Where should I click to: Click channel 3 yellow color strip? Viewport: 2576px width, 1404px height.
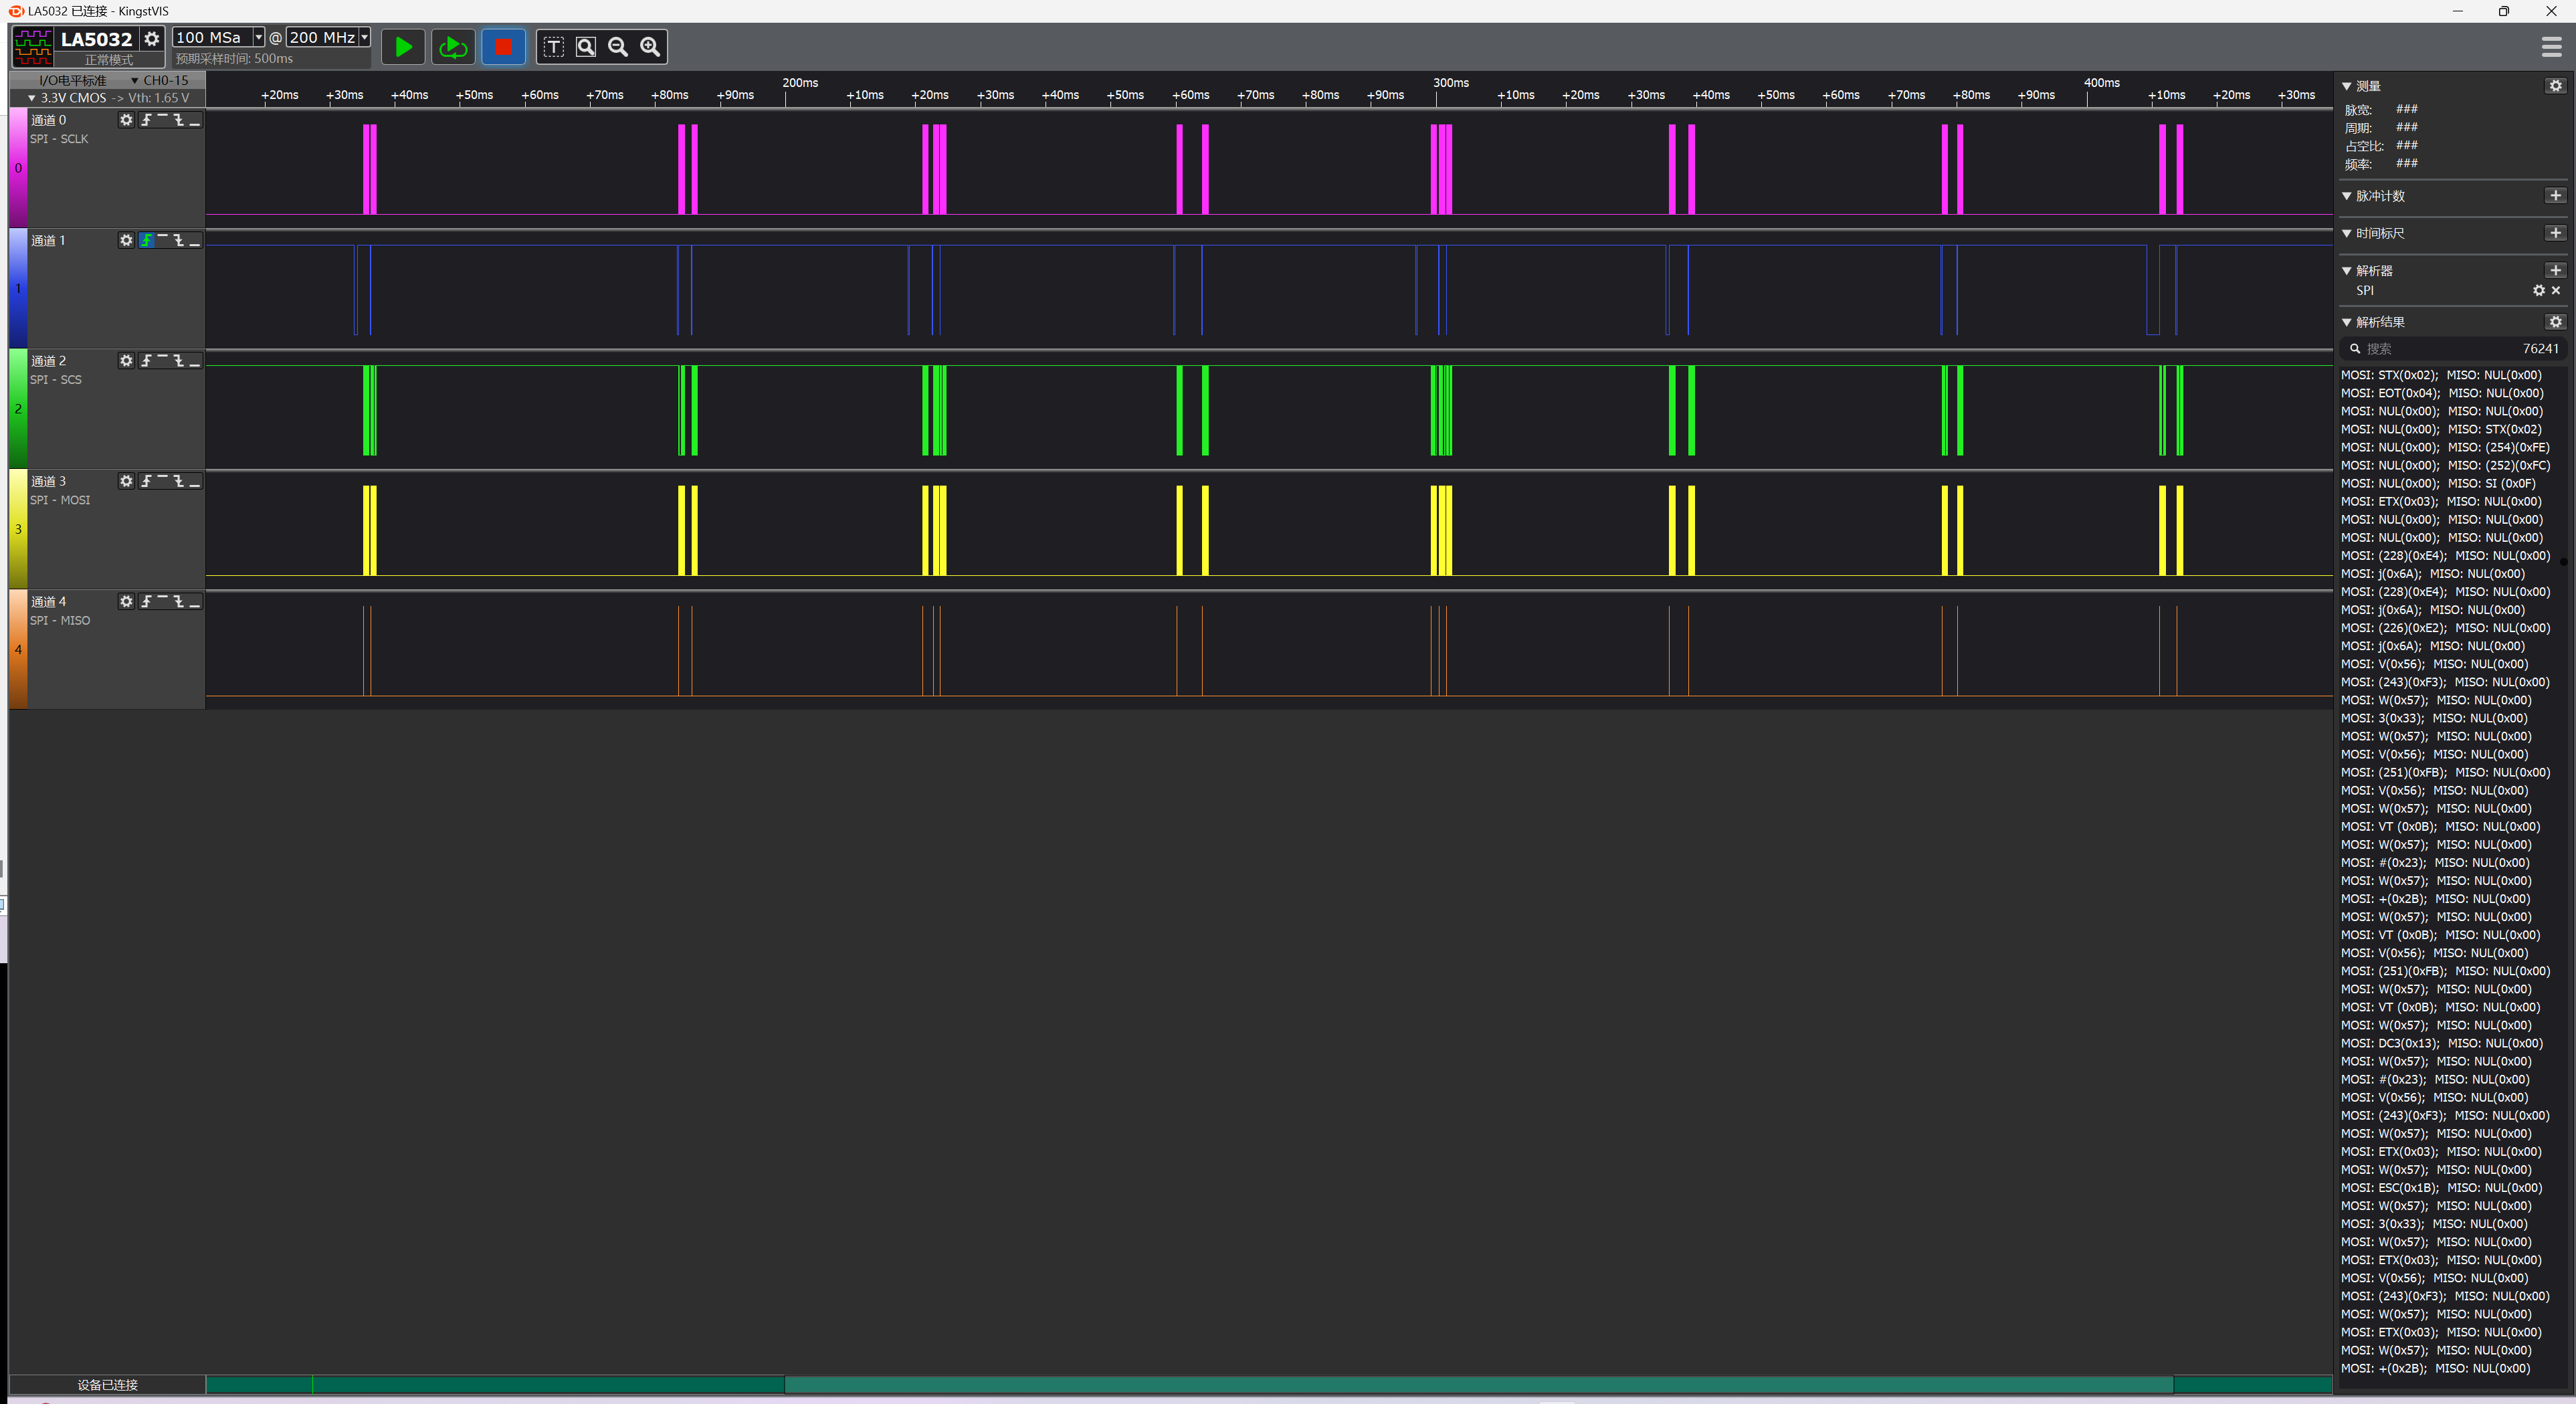(x=18, y=529)
